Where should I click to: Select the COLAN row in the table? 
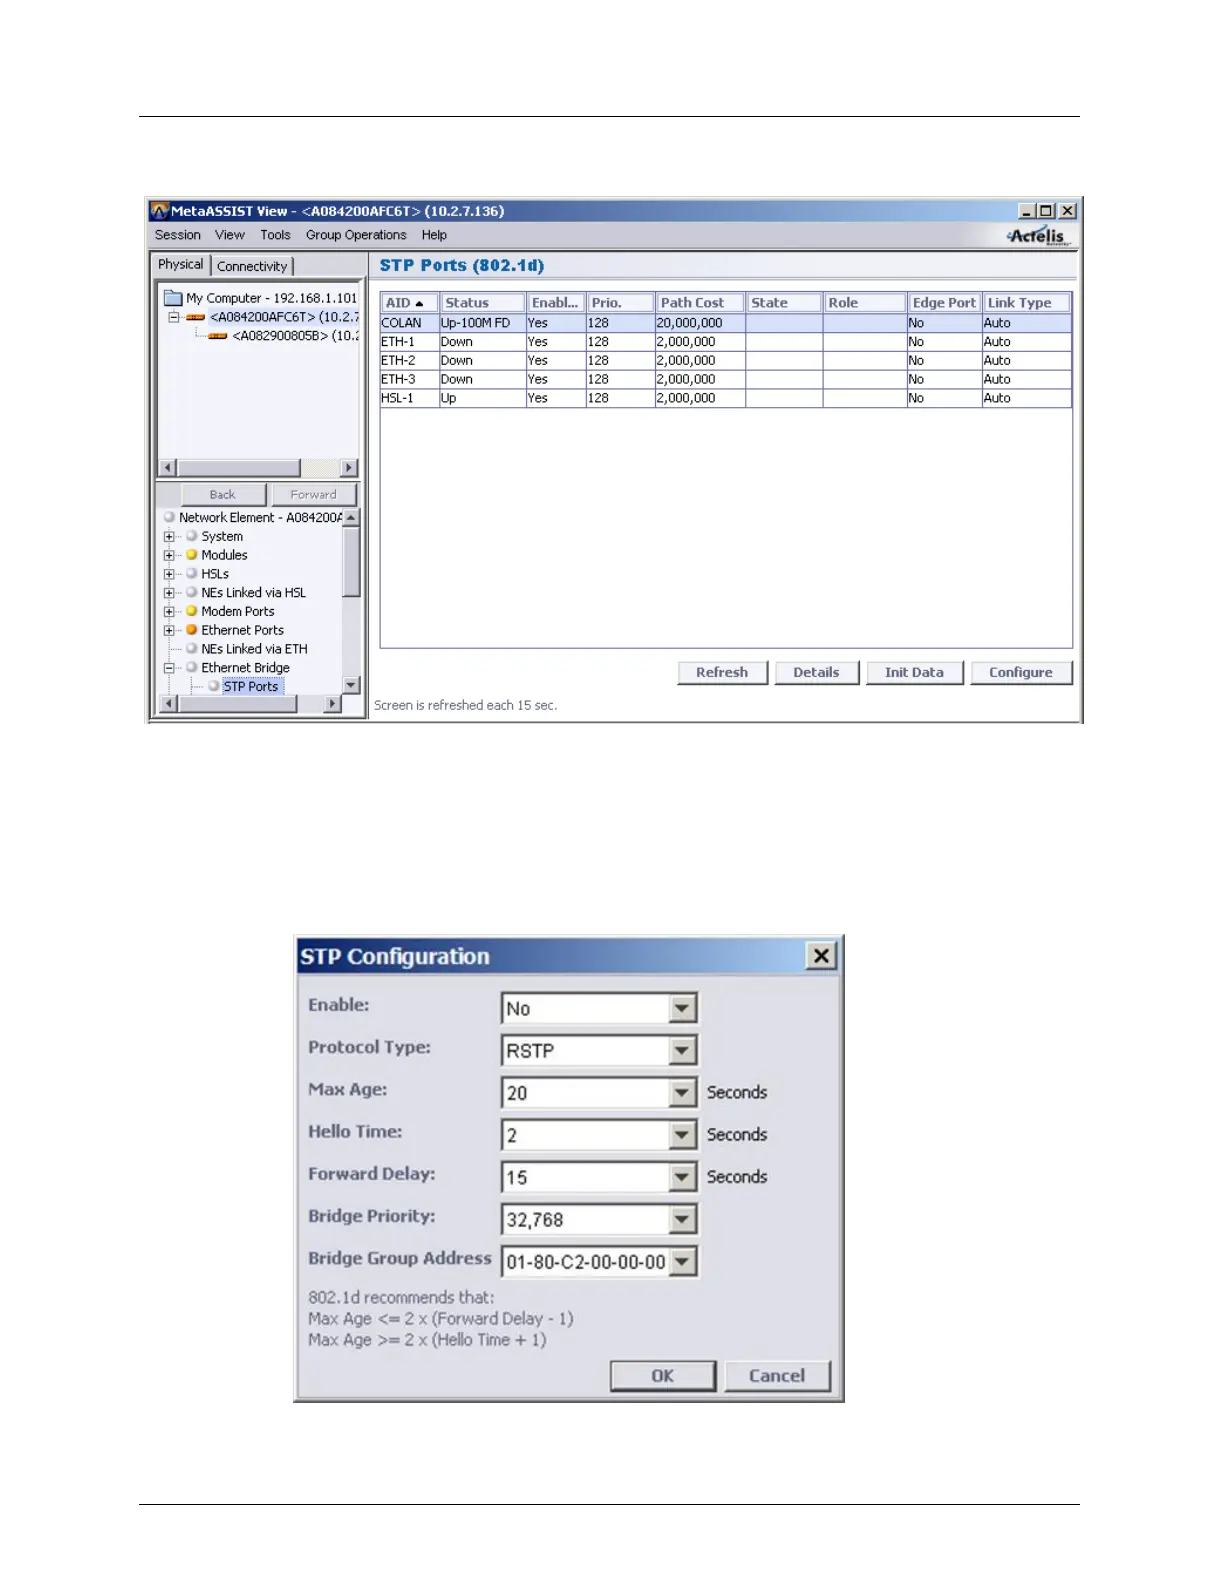[726, 323]
